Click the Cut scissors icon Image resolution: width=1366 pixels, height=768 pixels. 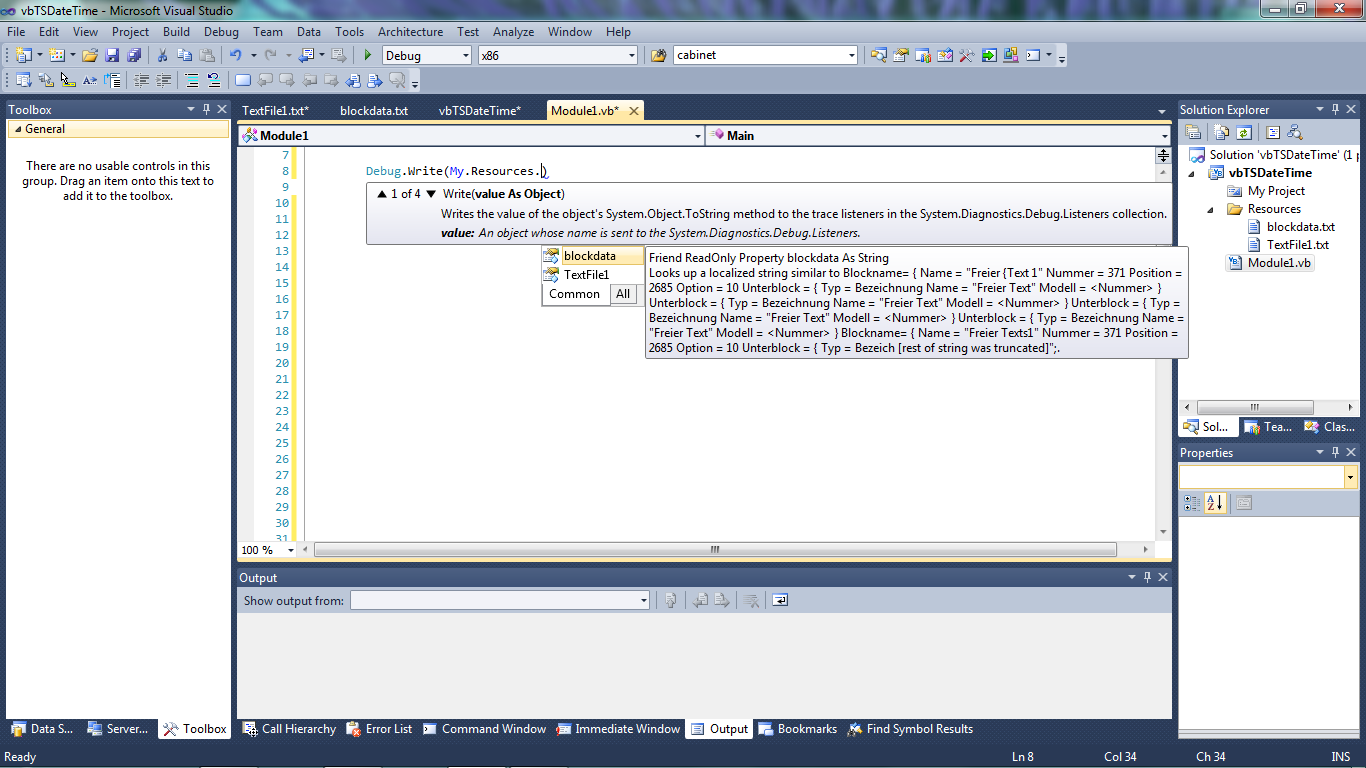point(164,56)
